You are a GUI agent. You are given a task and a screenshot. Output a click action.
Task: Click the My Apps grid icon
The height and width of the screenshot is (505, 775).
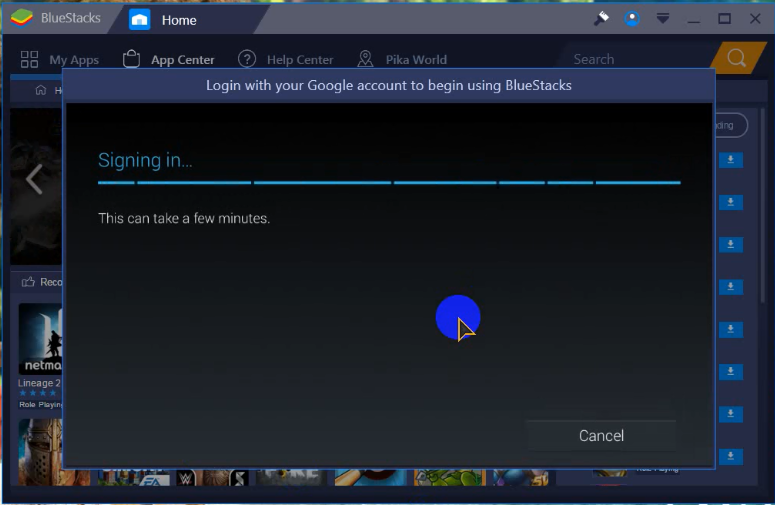29,59
